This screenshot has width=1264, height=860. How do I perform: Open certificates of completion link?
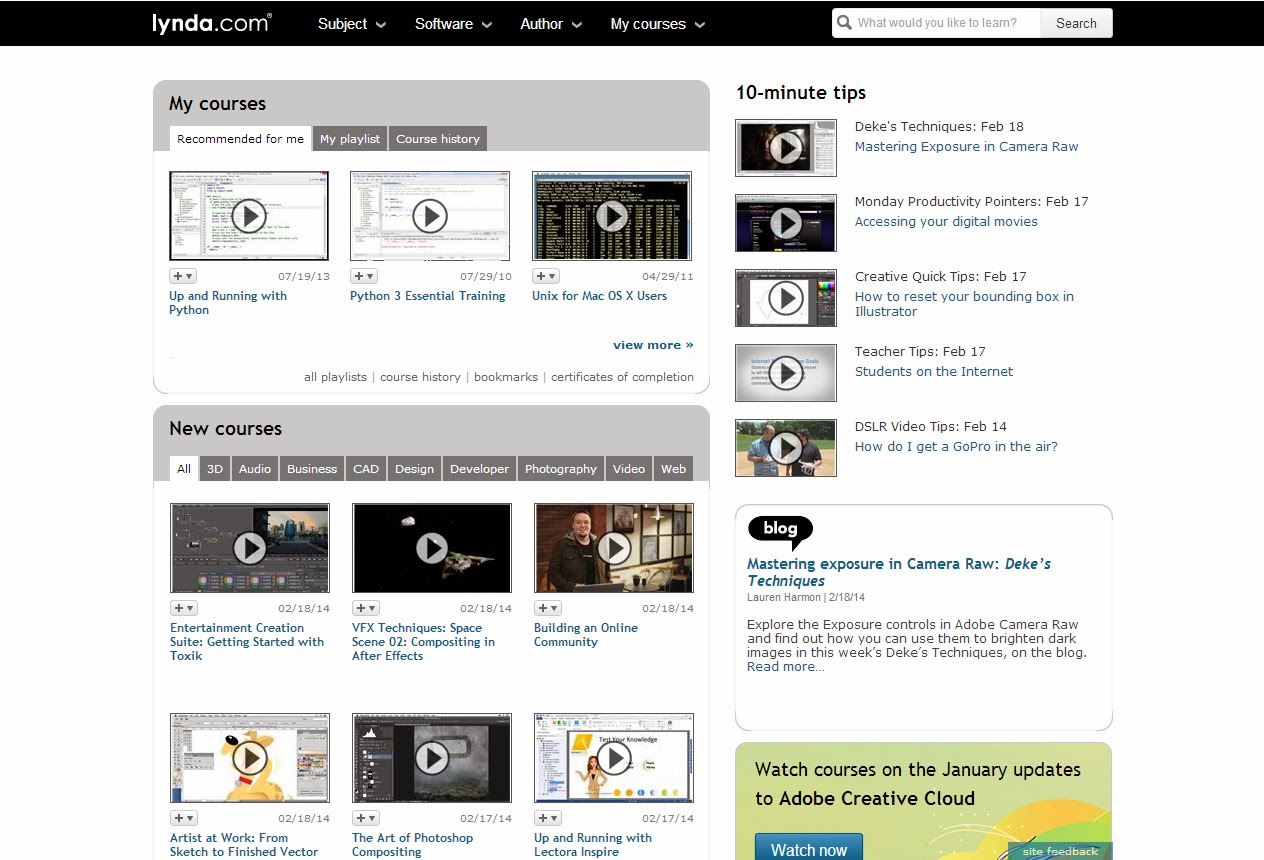622,377
